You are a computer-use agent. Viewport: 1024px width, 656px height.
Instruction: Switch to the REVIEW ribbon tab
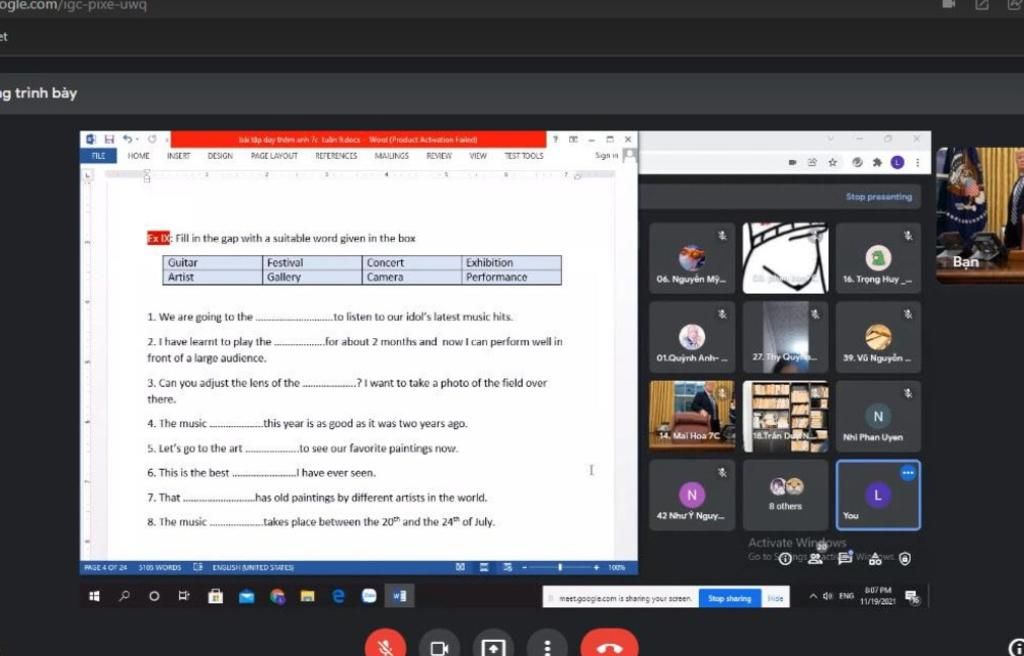[439, 156]
